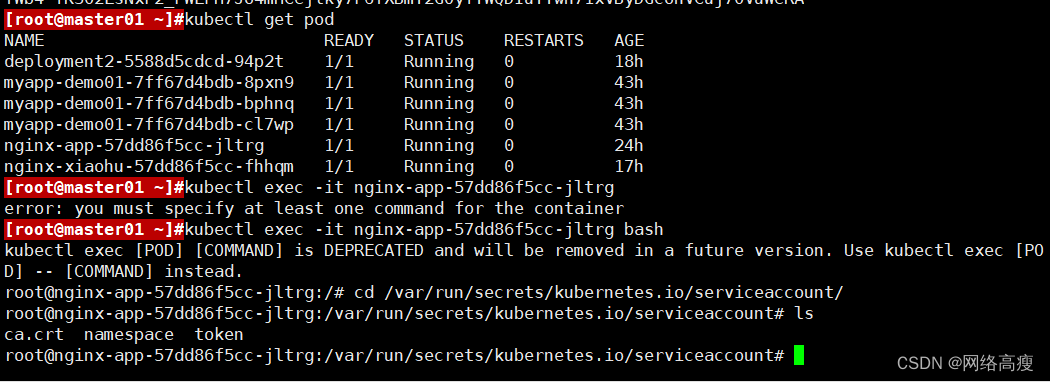Image resolution: width=1050 pixels, height=382 pixels.
Task: Click the error message about specifying a command
Action: coord(314,208)
